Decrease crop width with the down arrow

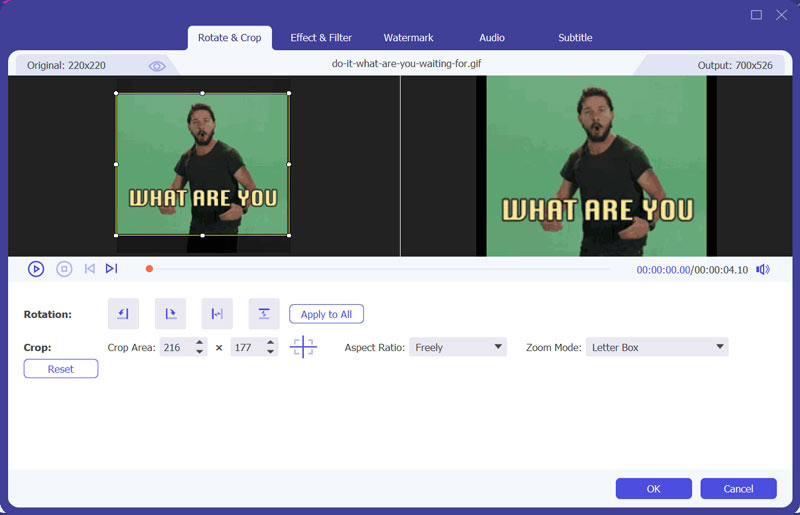pyautogui.click(x=199, y=352)
